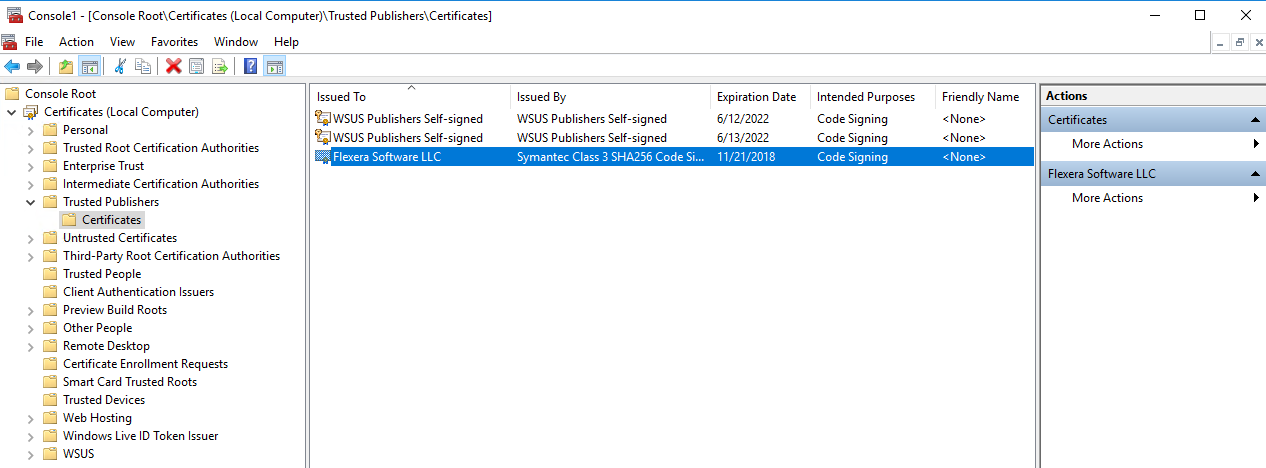Collapse the Trusted Publishers tree node
The height and width of the screenshot is (468, 1266).
(x=30, y=202)
